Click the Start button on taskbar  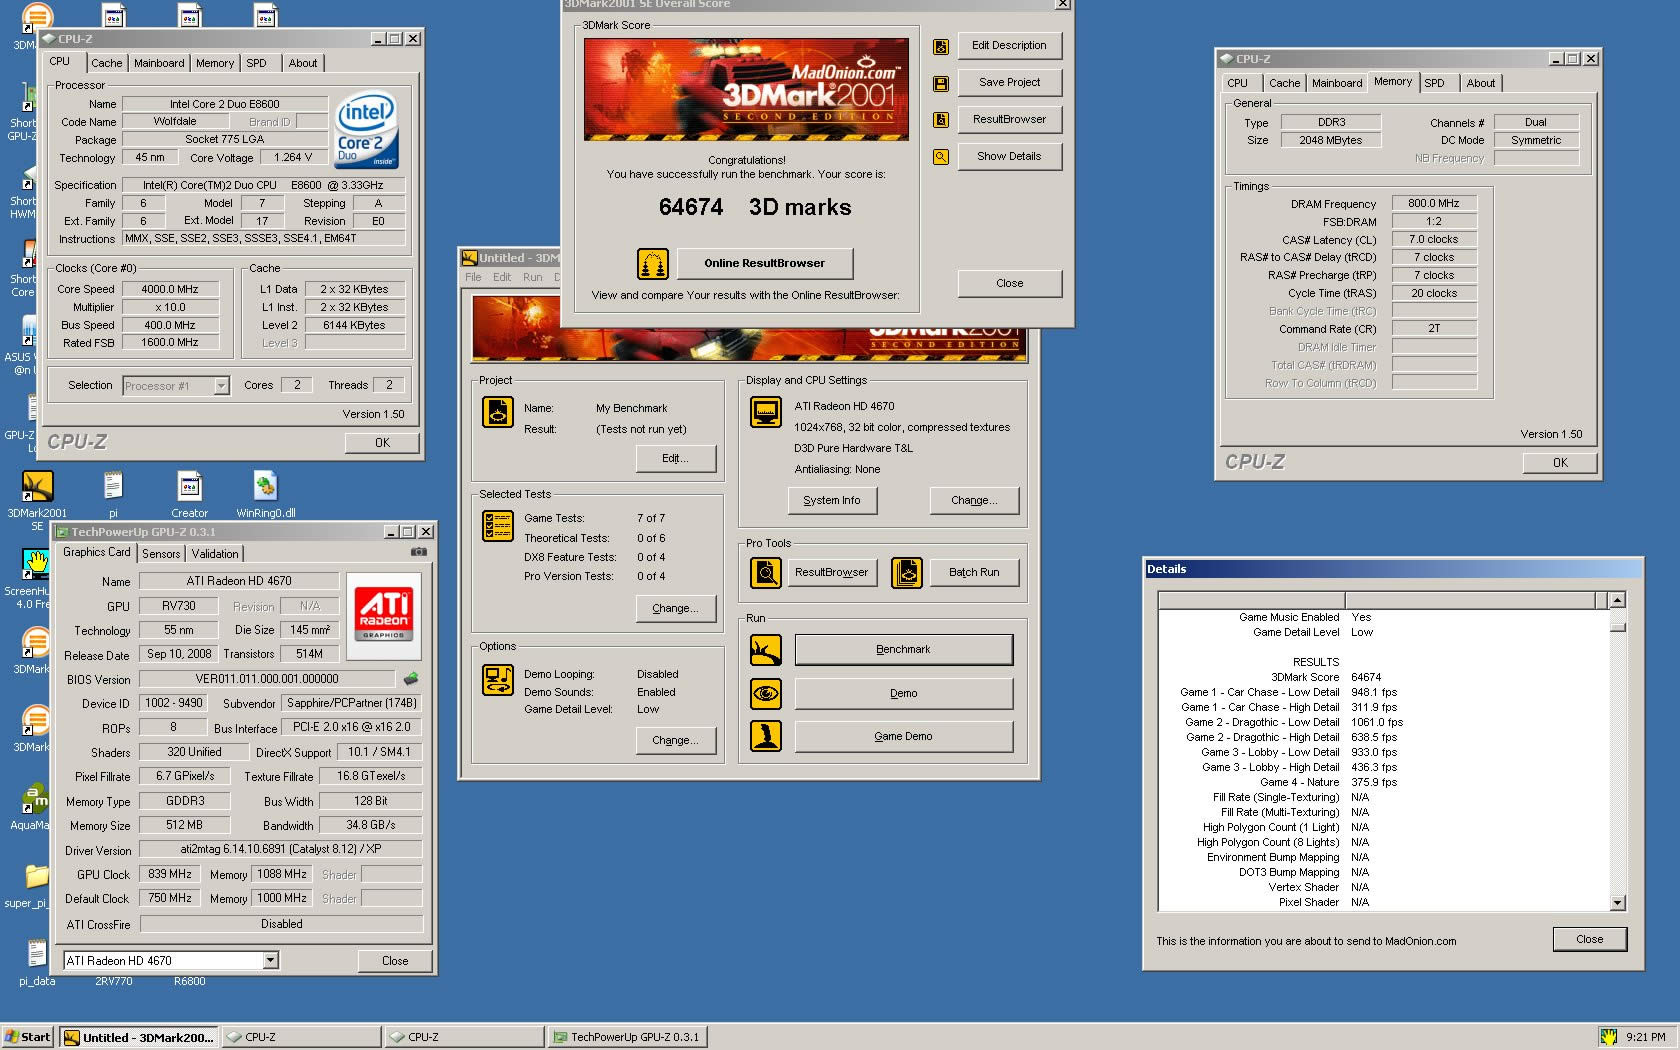tap(28, 1037)
